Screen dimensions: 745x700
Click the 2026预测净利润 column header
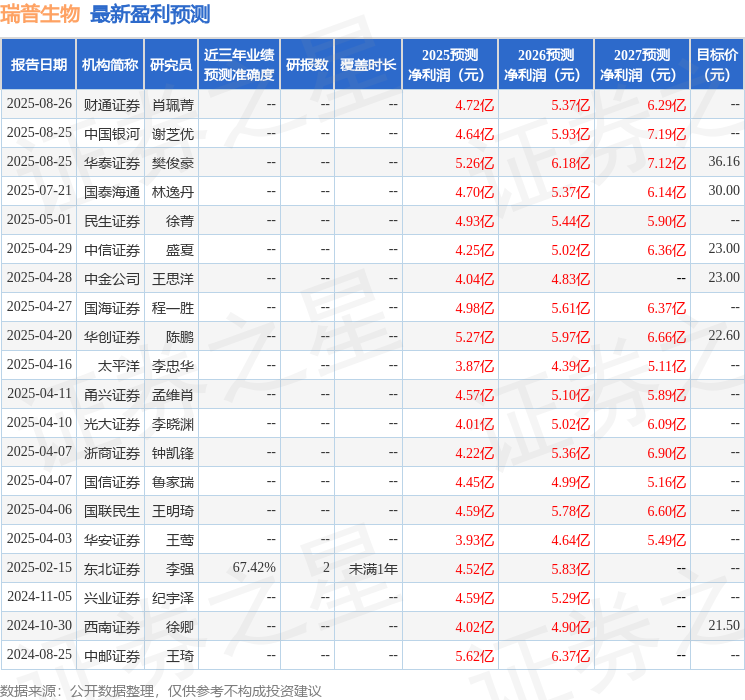pyautogui.click(x=546, y=65)
